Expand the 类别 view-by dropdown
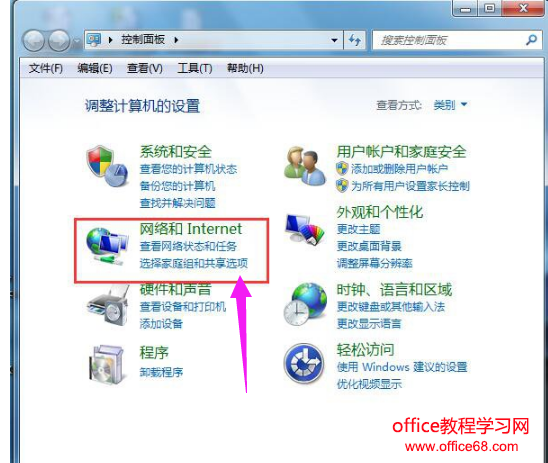Image resolution: width=548 pixels, height=463 pixels. pos(450,104)
